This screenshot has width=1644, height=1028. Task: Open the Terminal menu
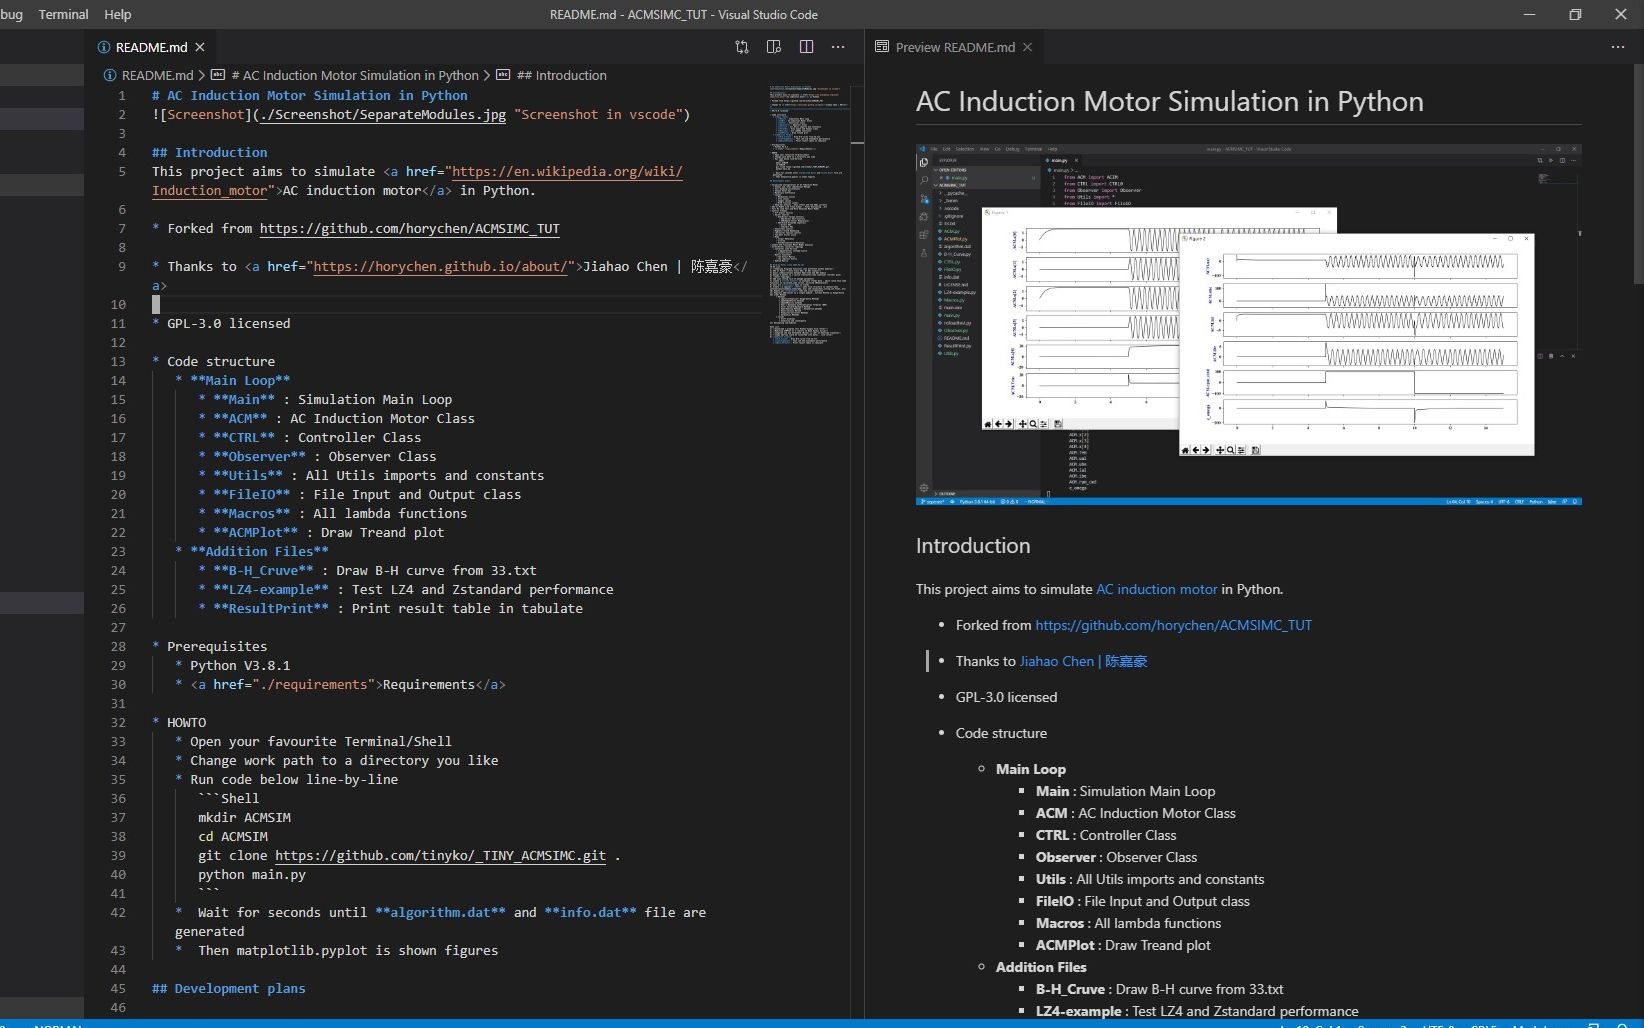[x=63, y=14]
